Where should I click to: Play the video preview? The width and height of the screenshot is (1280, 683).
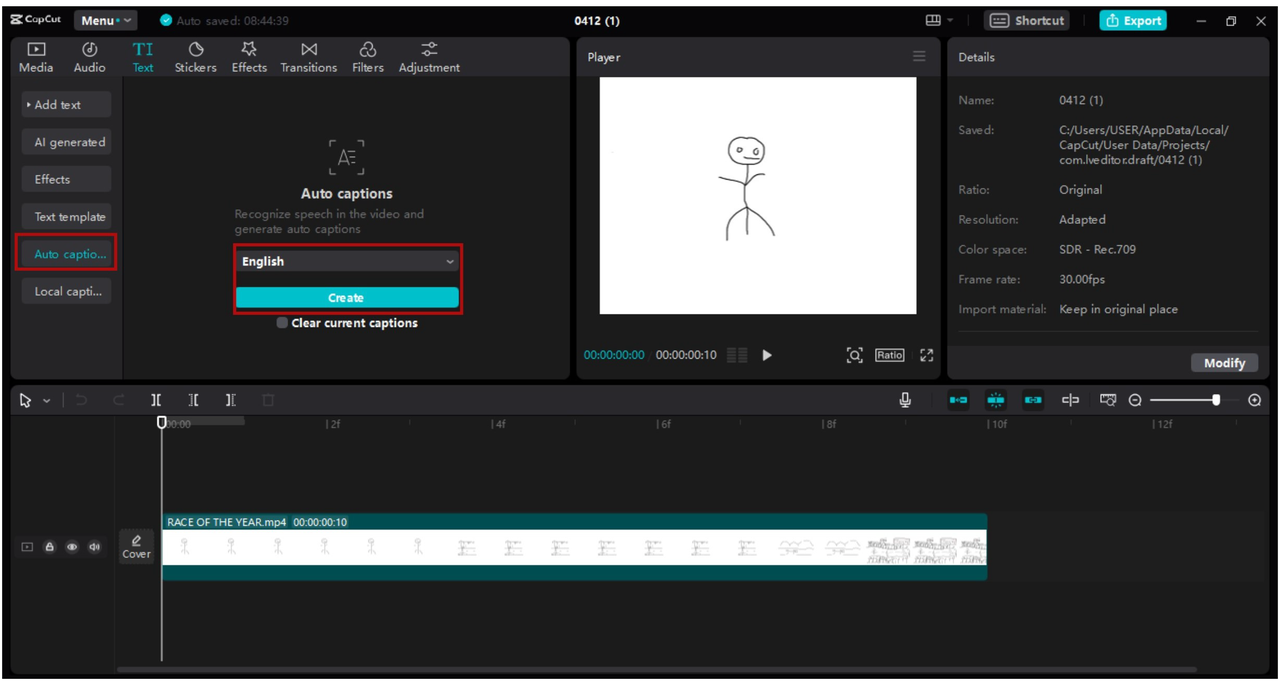point(767,355)
